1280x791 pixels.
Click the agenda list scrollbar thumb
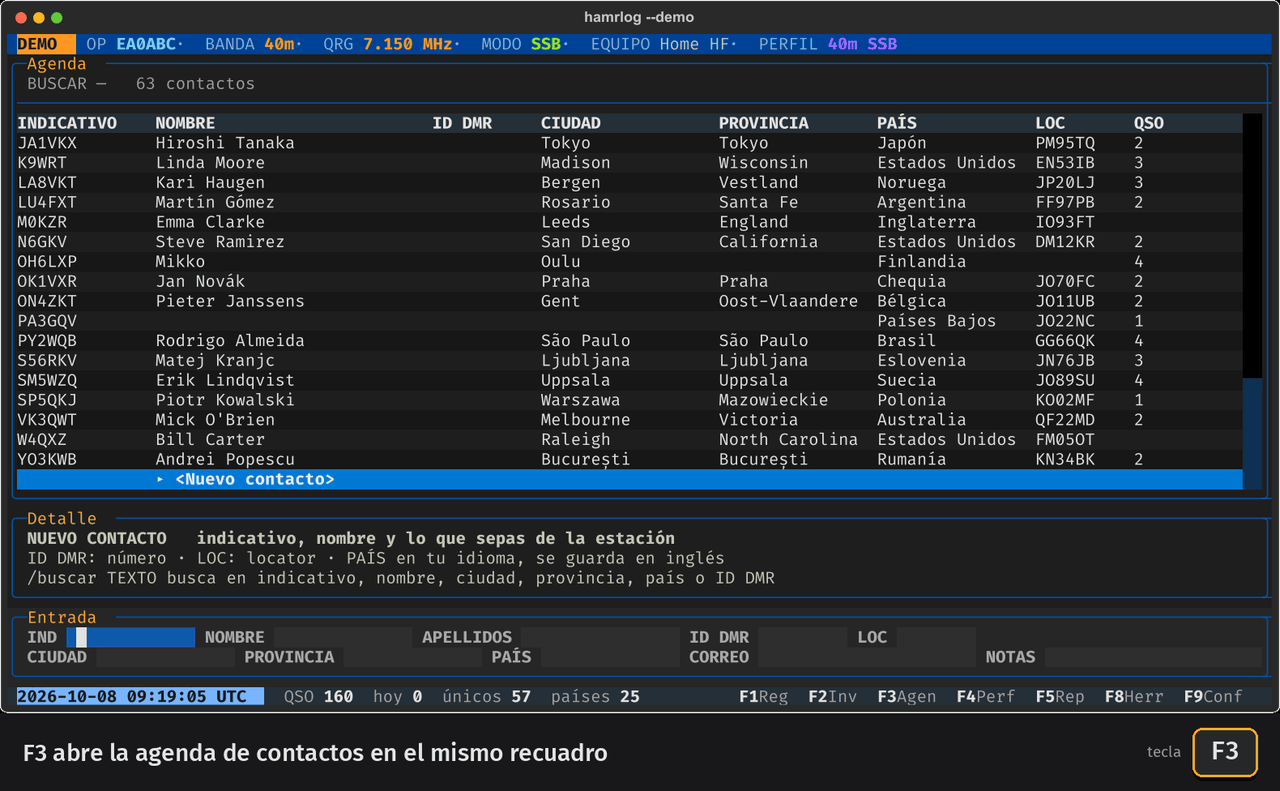coord(1252,434)
